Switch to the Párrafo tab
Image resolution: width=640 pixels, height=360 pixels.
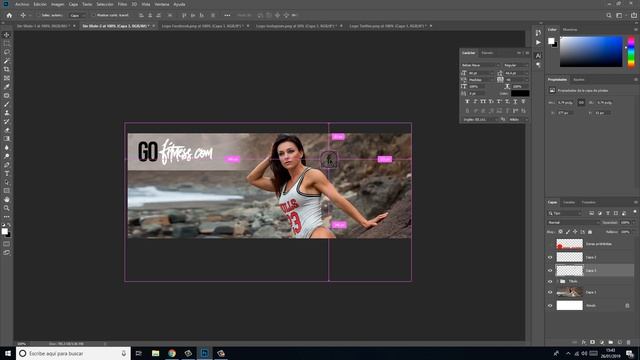tap(487, 53)
